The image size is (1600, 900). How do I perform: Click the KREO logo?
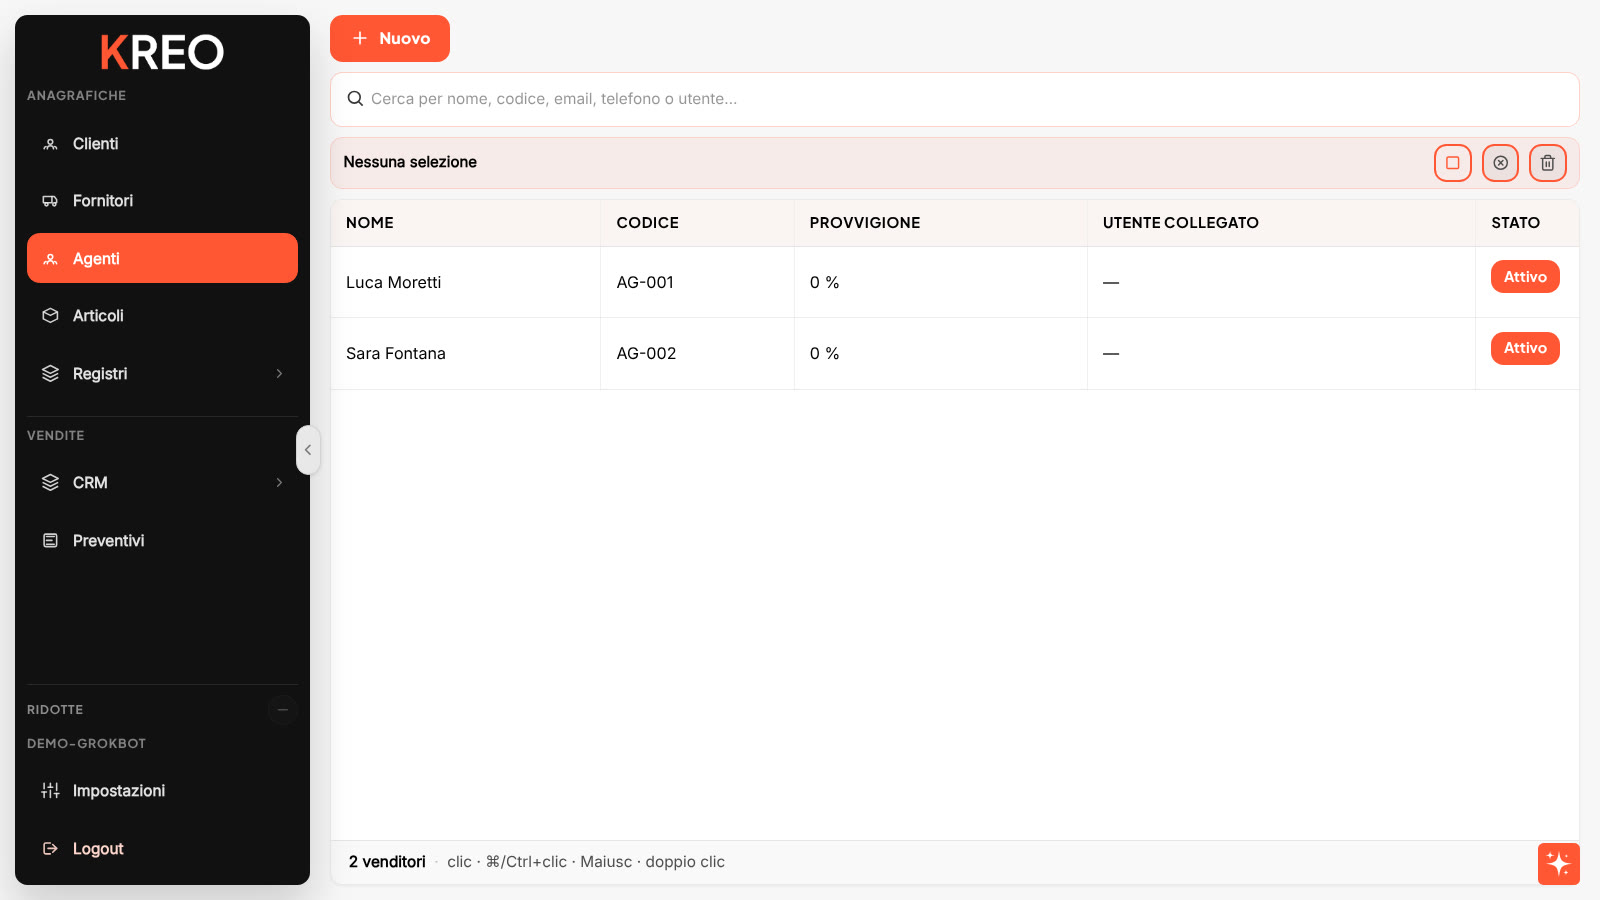pos(162,52)
